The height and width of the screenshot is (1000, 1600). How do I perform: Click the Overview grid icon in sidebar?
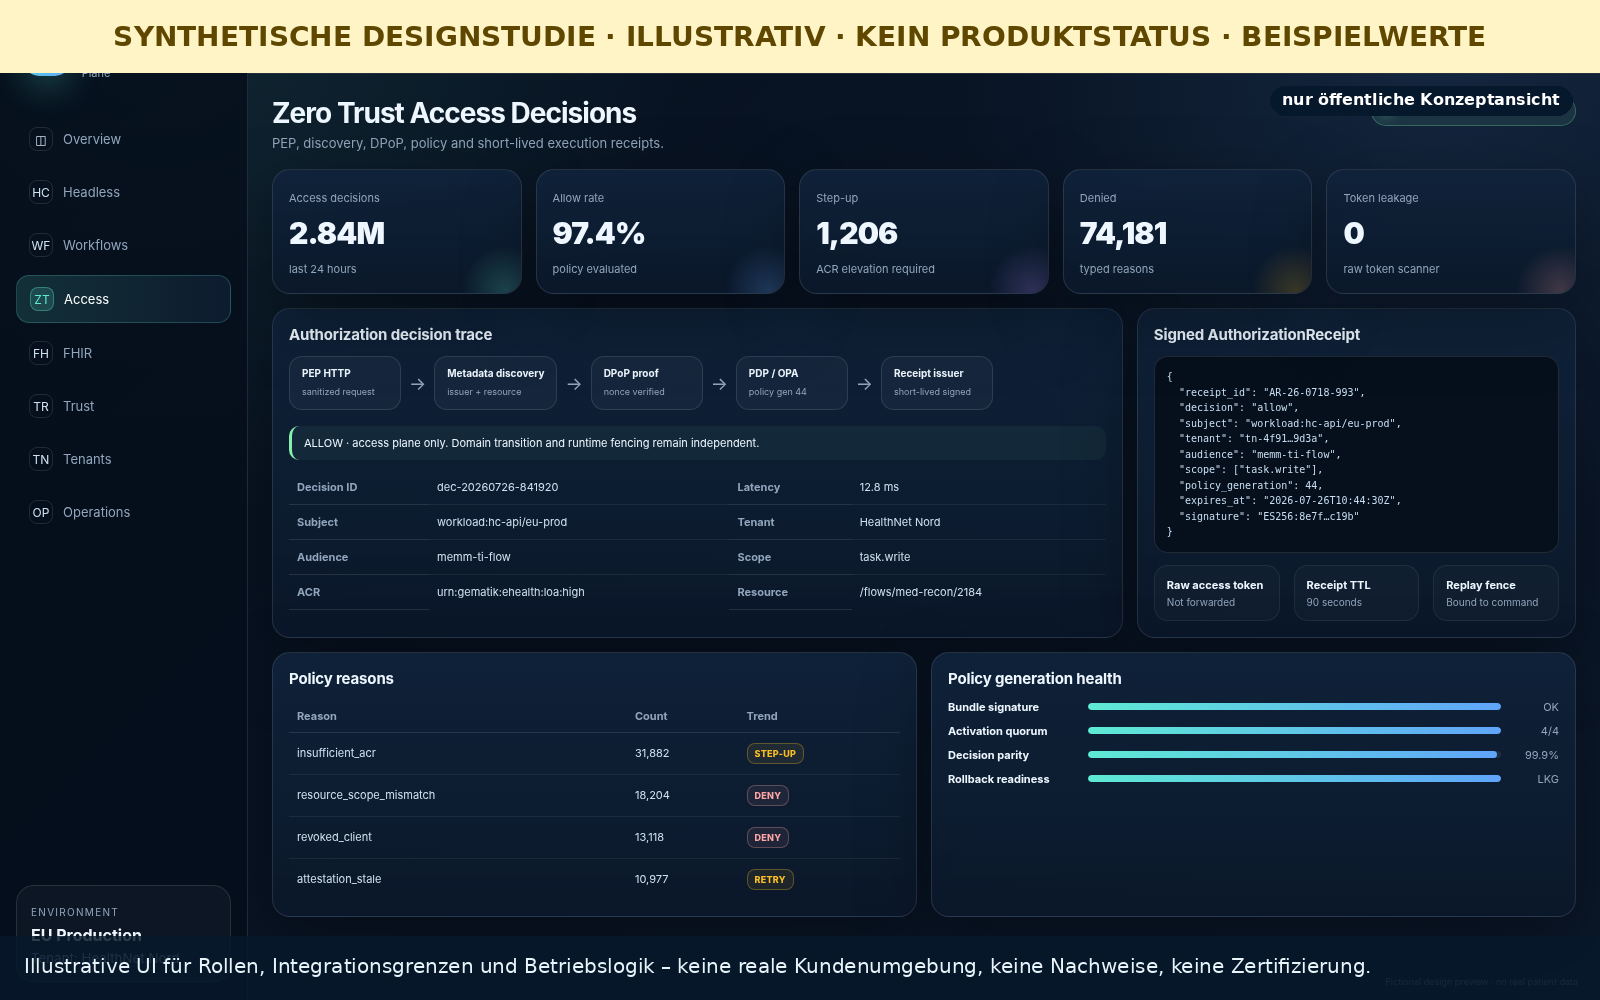41,140
